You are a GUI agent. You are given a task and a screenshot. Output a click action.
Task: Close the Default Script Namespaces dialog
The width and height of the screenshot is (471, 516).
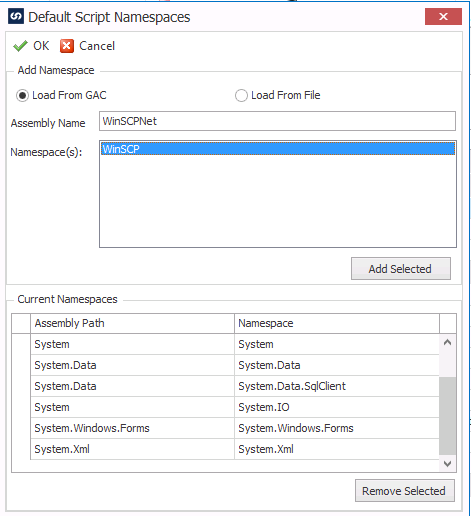pyautogui.click(x=443, y=16)
